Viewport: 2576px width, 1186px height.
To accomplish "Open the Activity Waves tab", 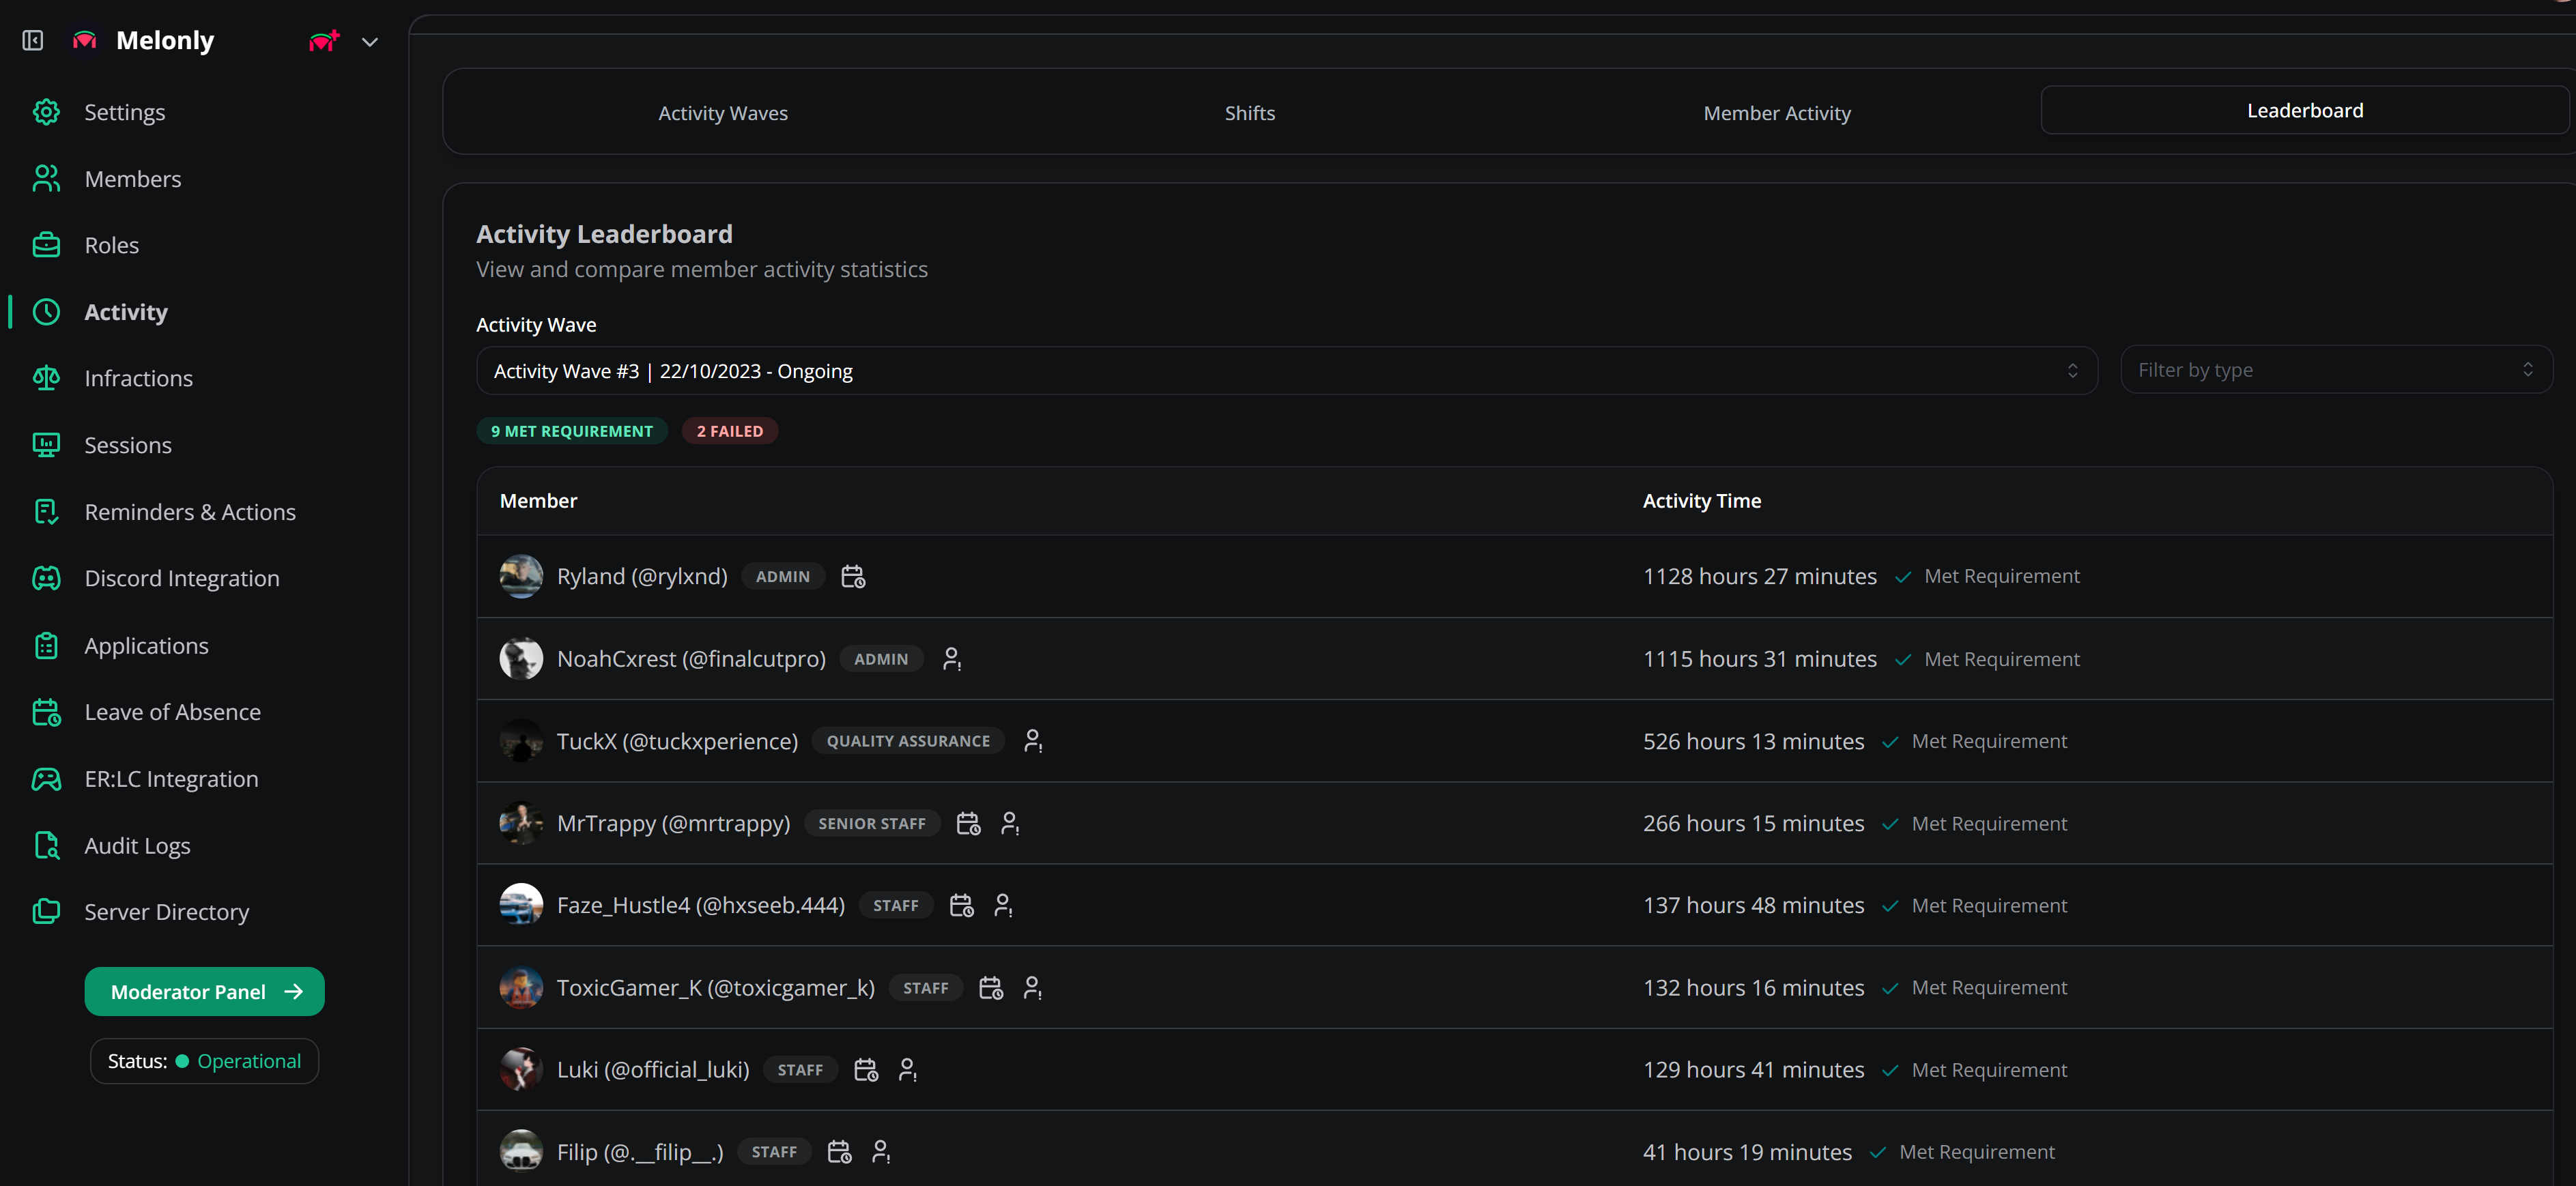I will click(x=722, y=113).
